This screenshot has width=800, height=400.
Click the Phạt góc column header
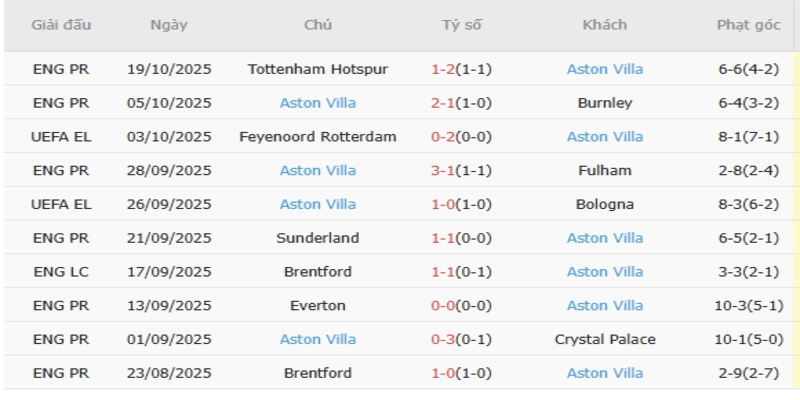(x=749, y=25)
